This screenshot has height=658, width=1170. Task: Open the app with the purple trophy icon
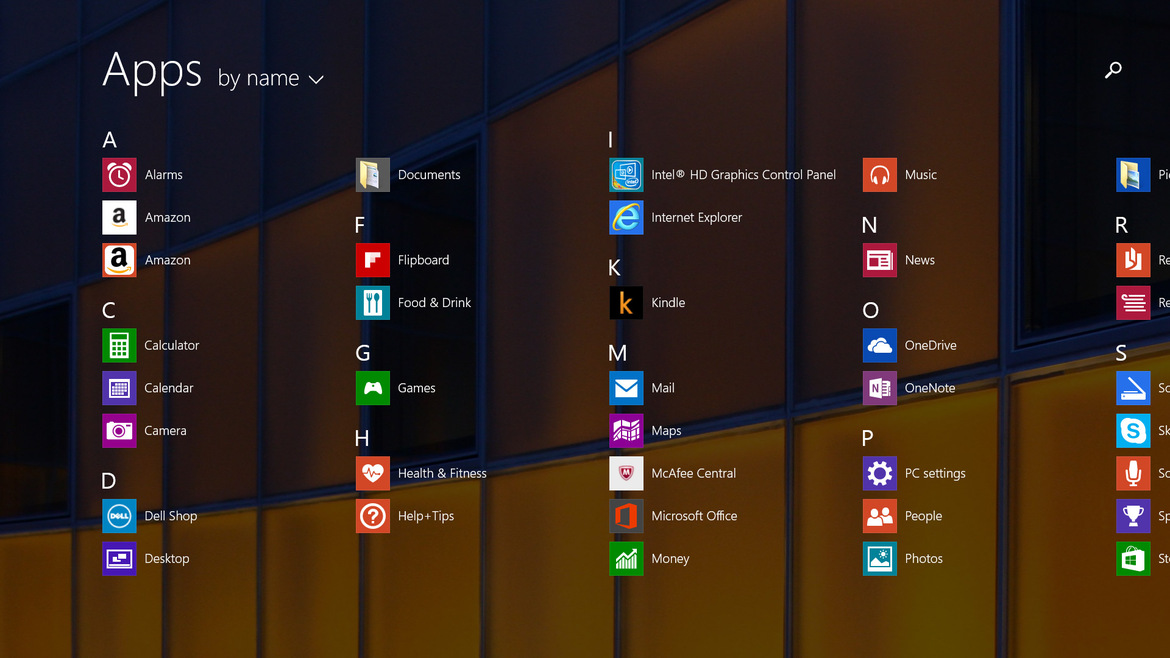pos(1133,516)
